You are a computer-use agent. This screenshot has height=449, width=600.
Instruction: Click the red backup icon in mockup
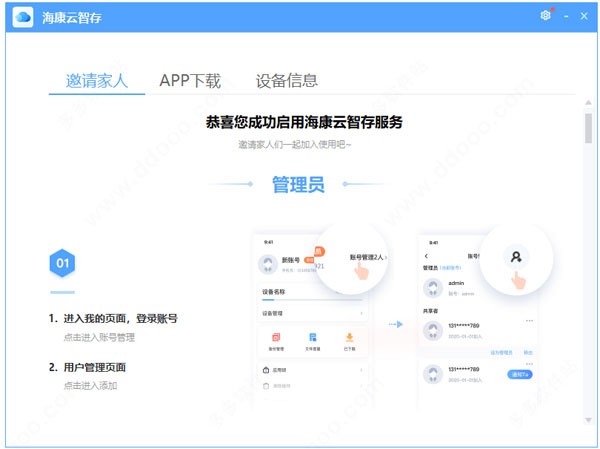tap(276, 337)
